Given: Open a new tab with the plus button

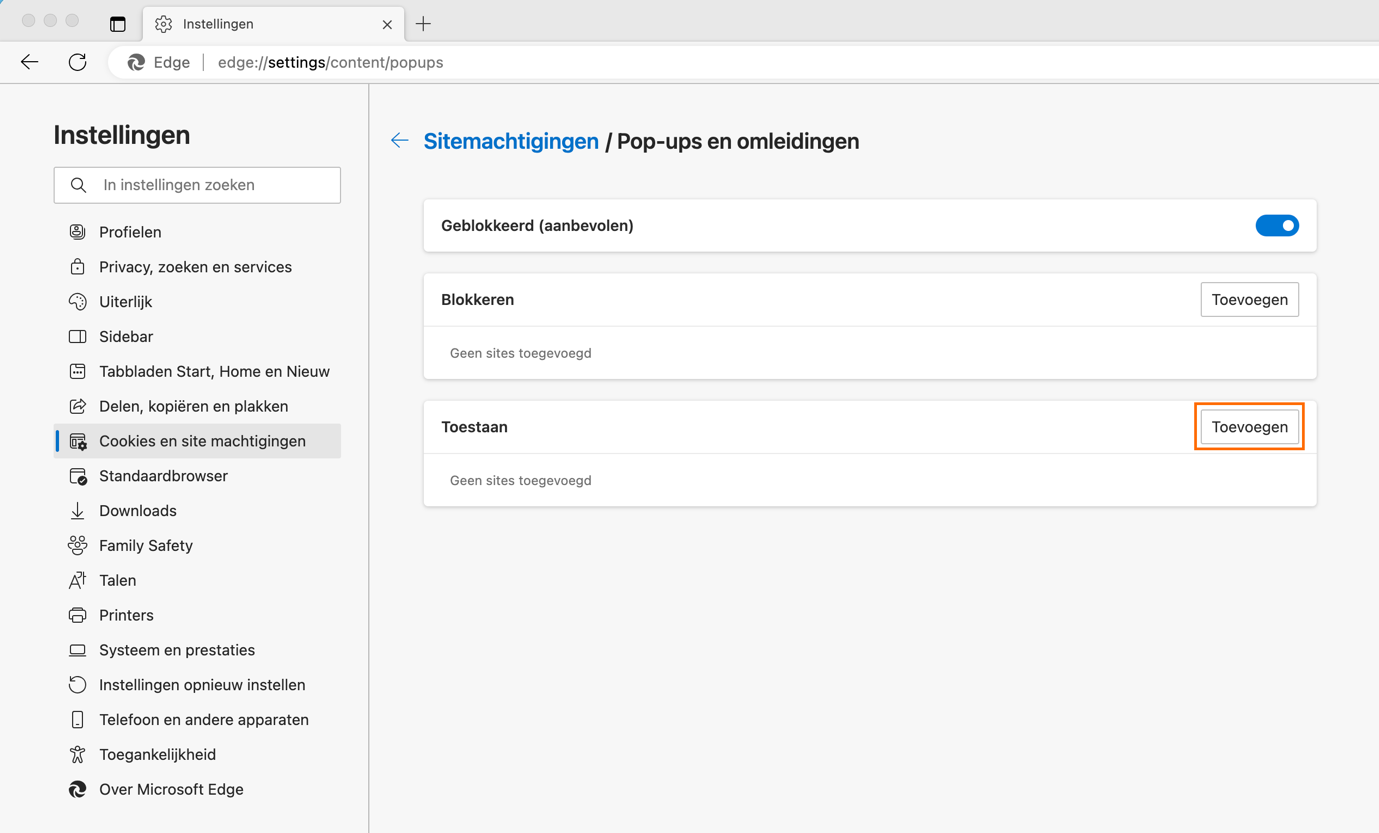Looking at the screenshot, I should point(422,23).
